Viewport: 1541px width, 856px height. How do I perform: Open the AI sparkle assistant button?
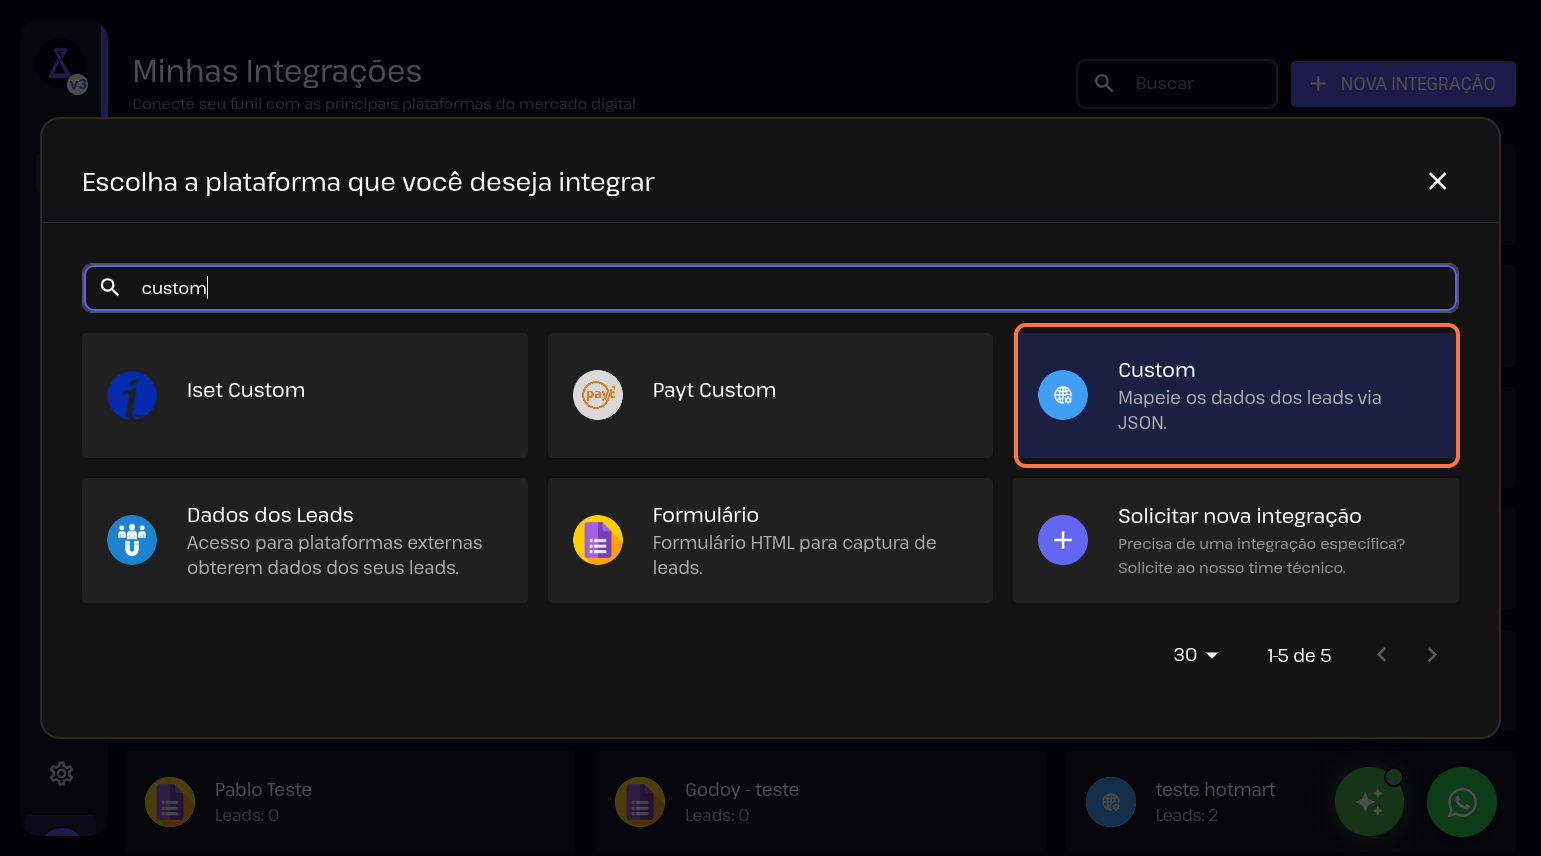(1369, 801)
